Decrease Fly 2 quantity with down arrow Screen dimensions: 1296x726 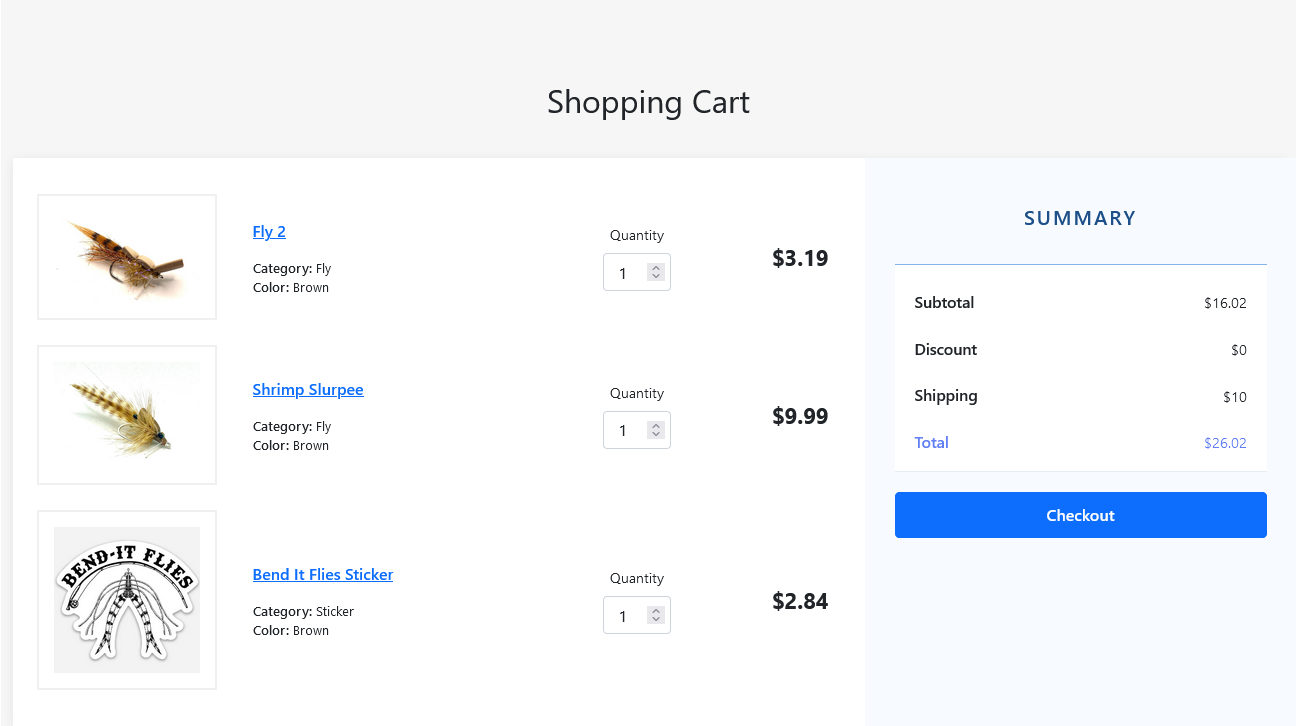(656, 277)
